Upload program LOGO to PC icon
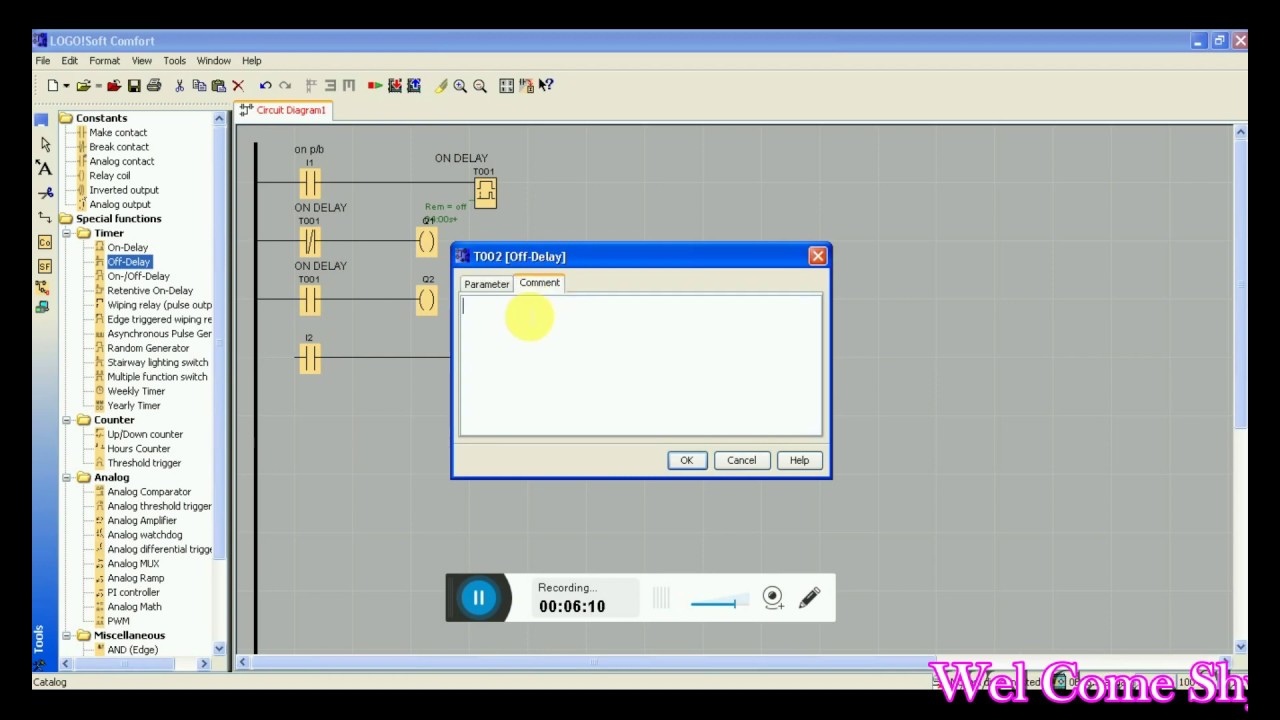1280x720 pixels. tap(414, 86)
